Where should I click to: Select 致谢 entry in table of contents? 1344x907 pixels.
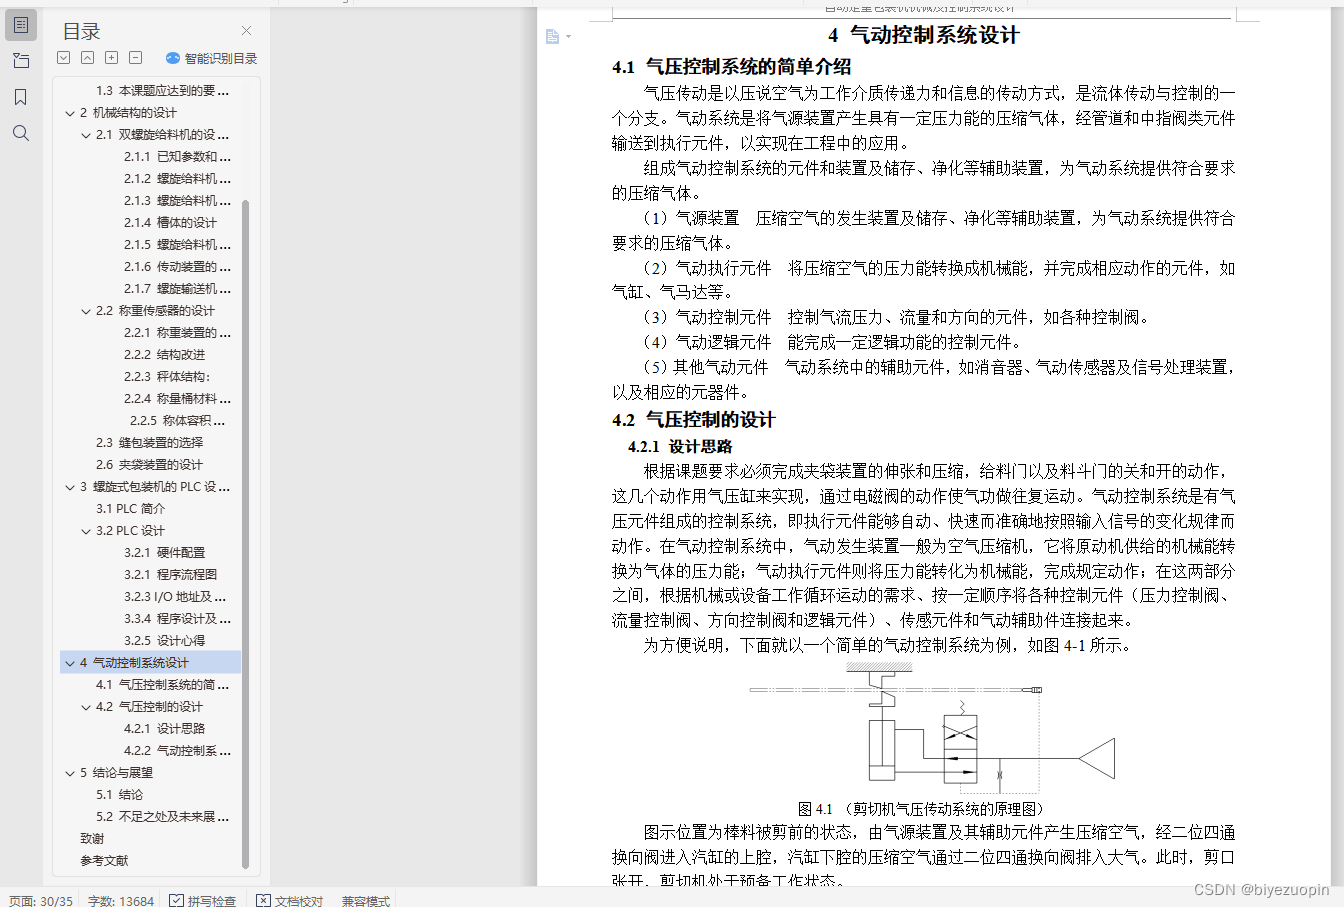click(x=90, y=838)
